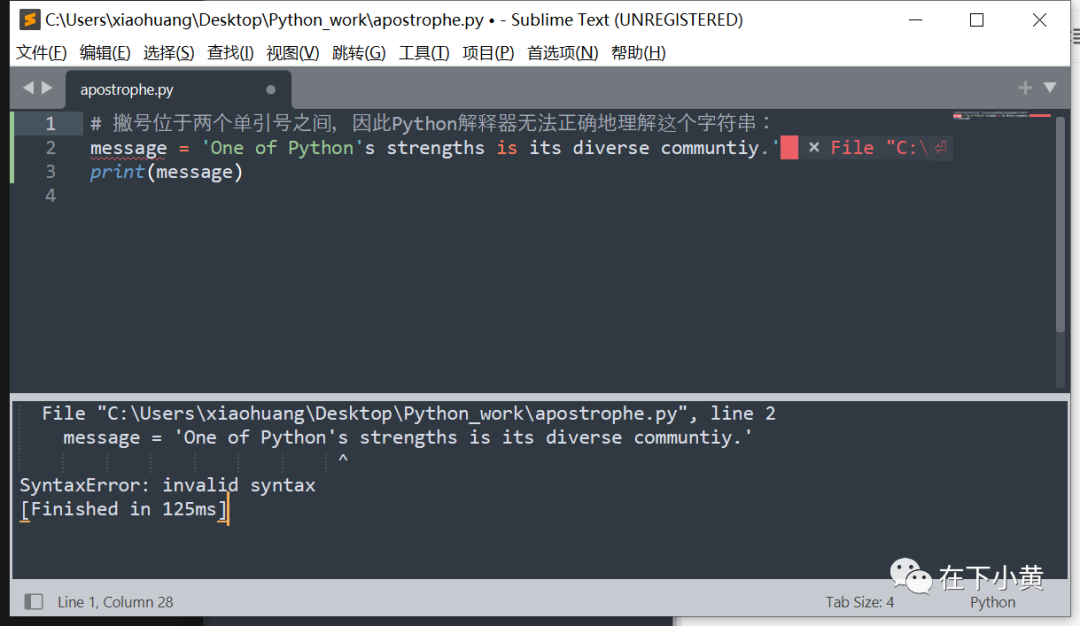
Task: Click the red error marker after communtiy.
Action: click(x=789, y=147)
